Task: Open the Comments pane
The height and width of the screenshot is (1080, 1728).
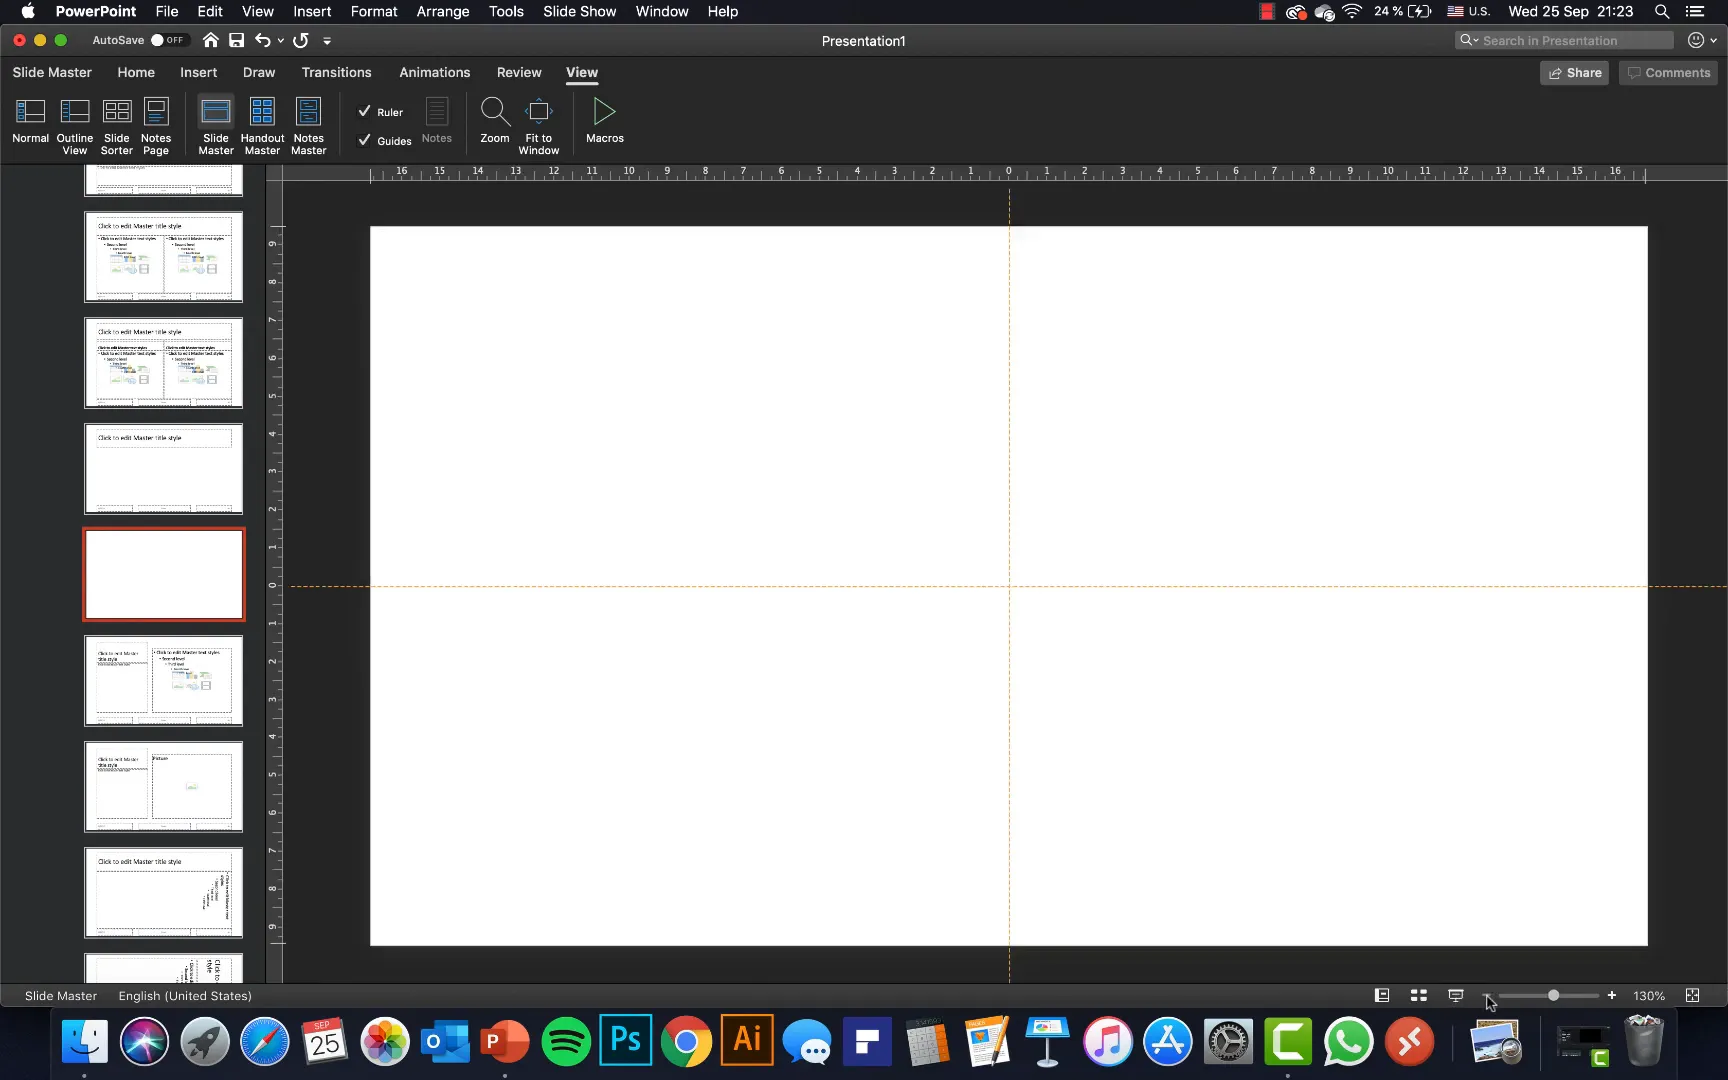Action: click(x=1668, y=72)
